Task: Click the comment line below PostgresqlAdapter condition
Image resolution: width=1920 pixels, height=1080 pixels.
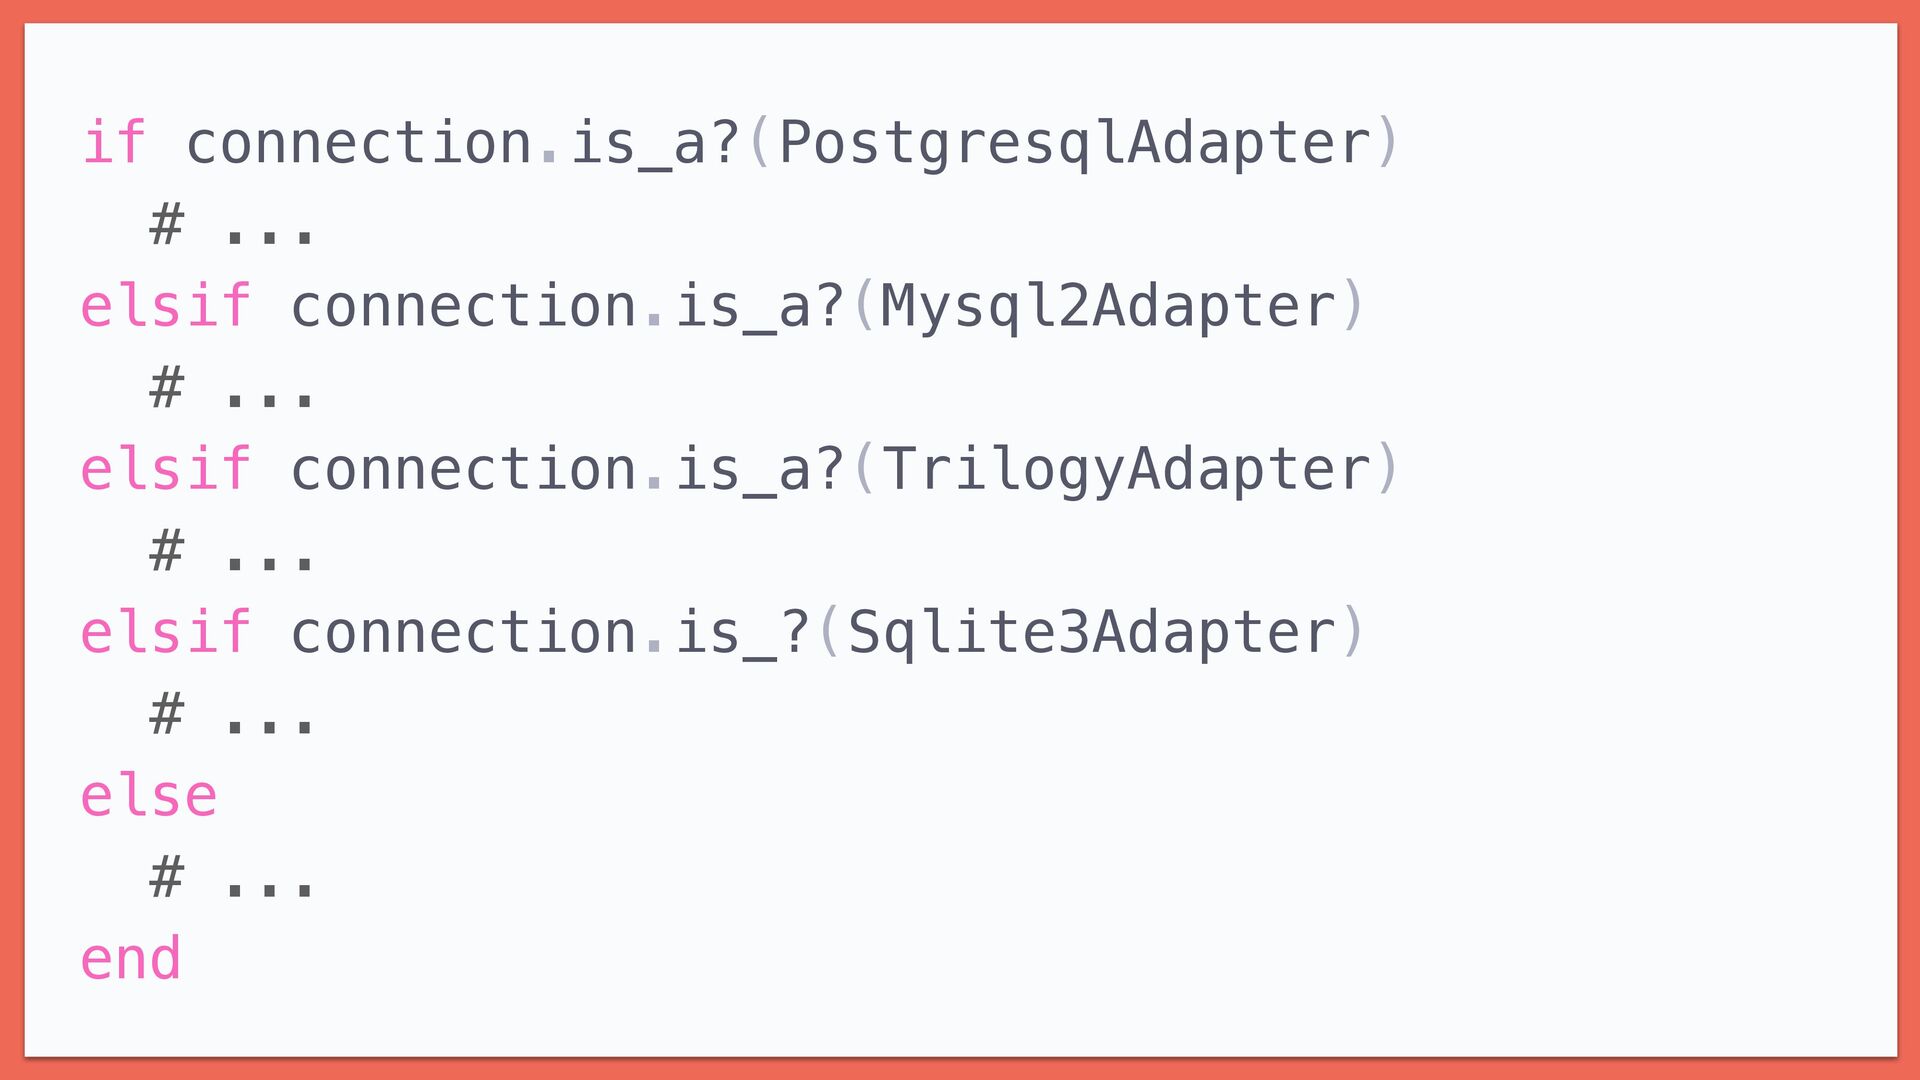Action: pyautogui.click(x=232, y=224)
